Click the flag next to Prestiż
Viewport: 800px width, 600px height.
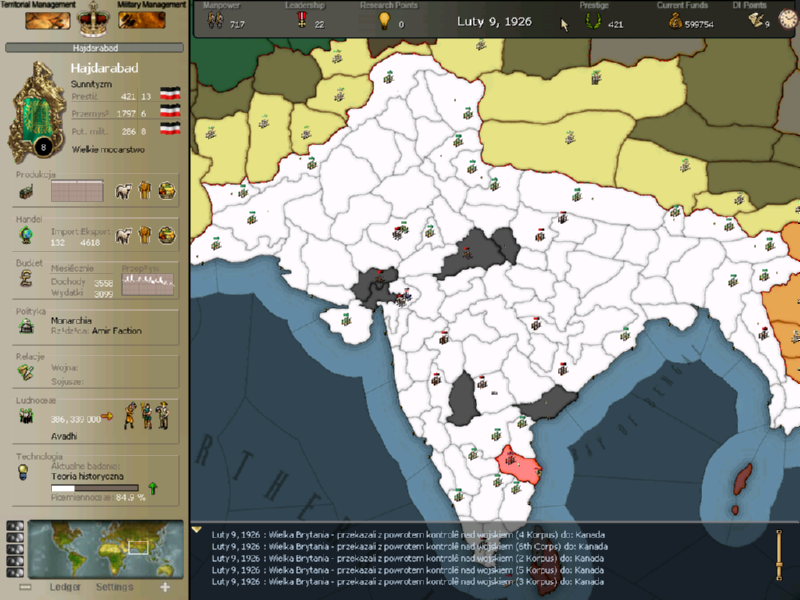point(170,93)
